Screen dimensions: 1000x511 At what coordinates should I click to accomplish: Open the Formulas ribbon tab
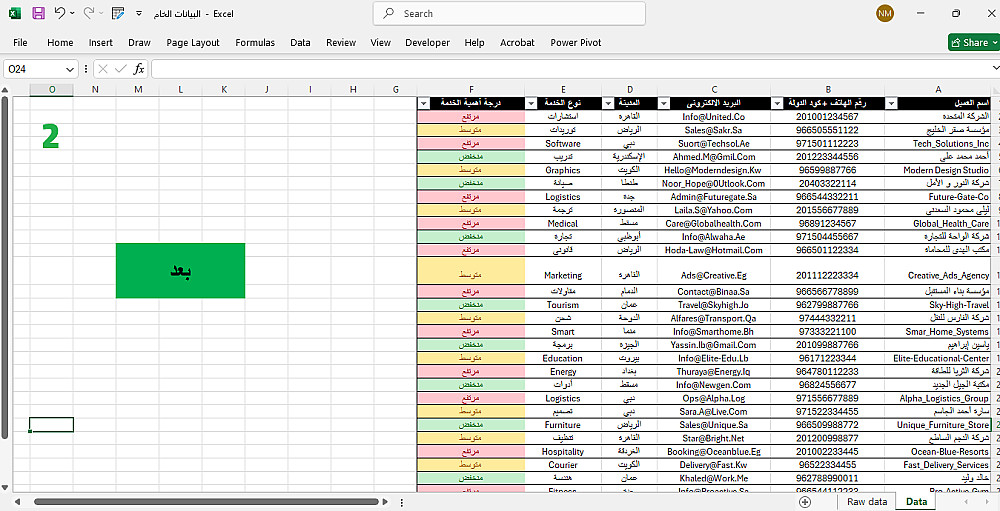255,43
